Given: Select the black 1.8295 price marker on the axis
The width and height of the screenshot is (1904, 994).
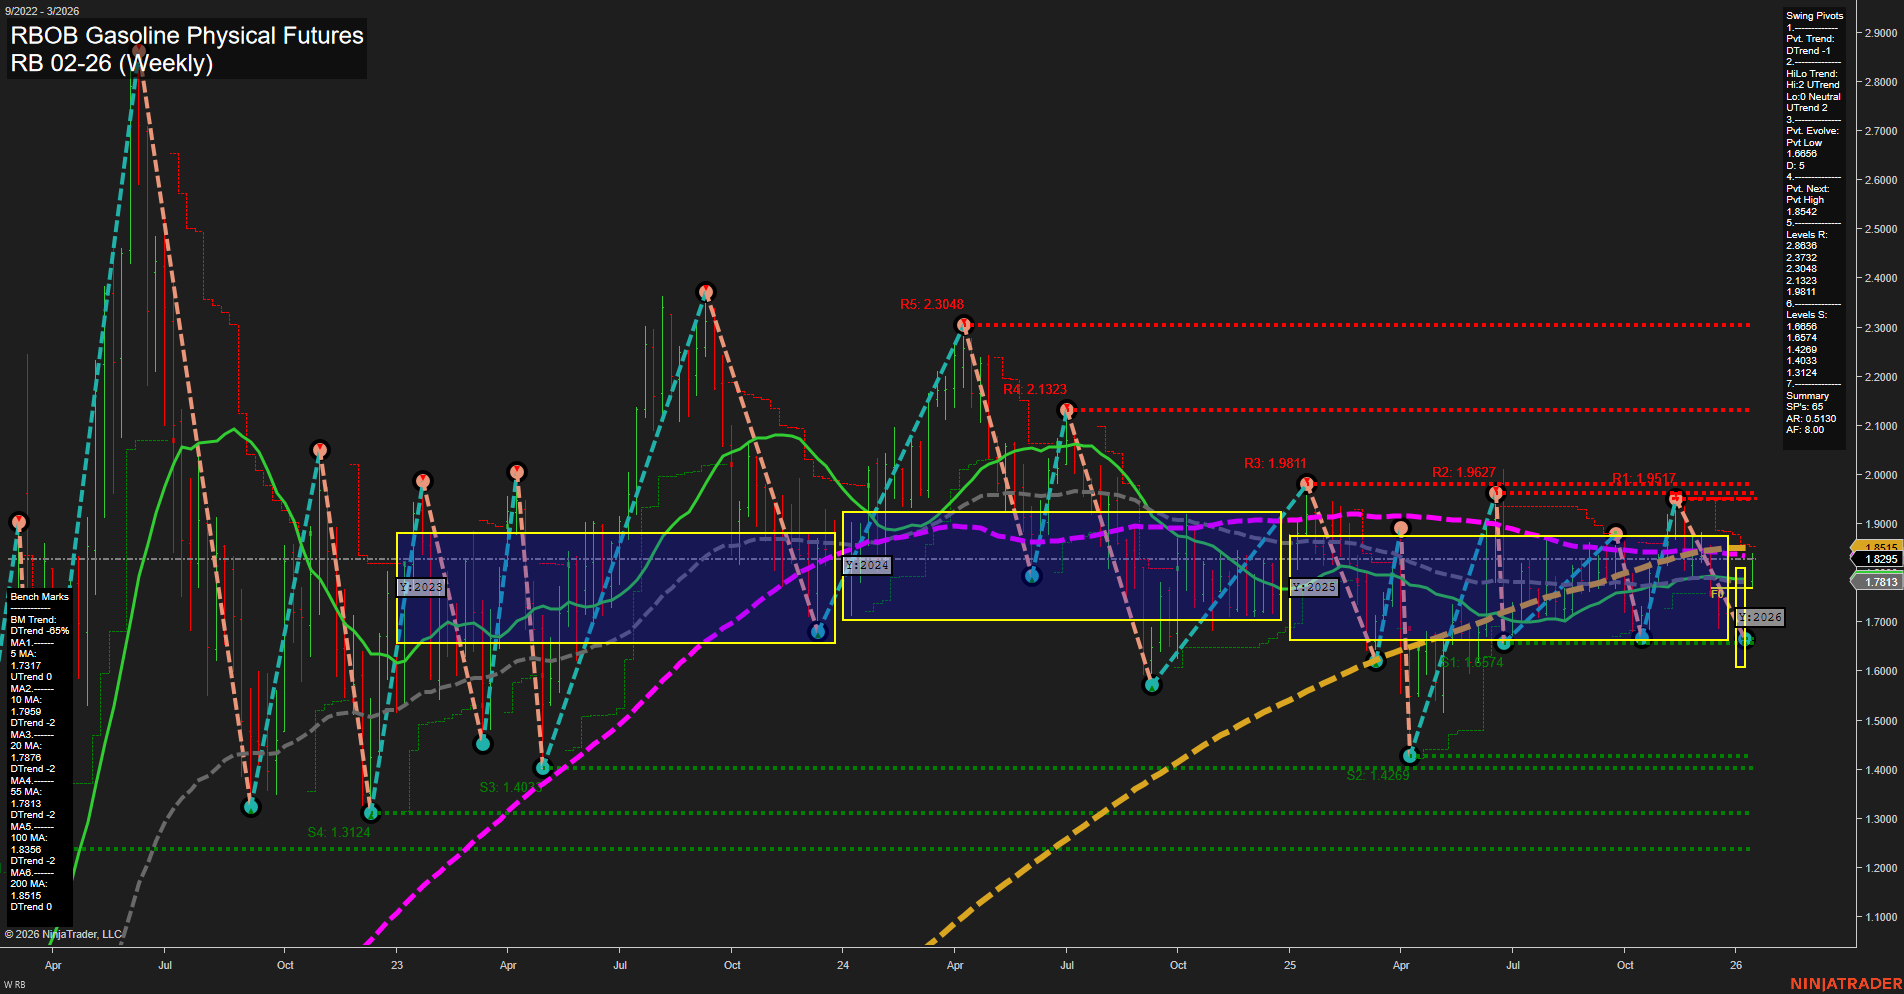Looking at the screenshot, I should pos(1876,559).
